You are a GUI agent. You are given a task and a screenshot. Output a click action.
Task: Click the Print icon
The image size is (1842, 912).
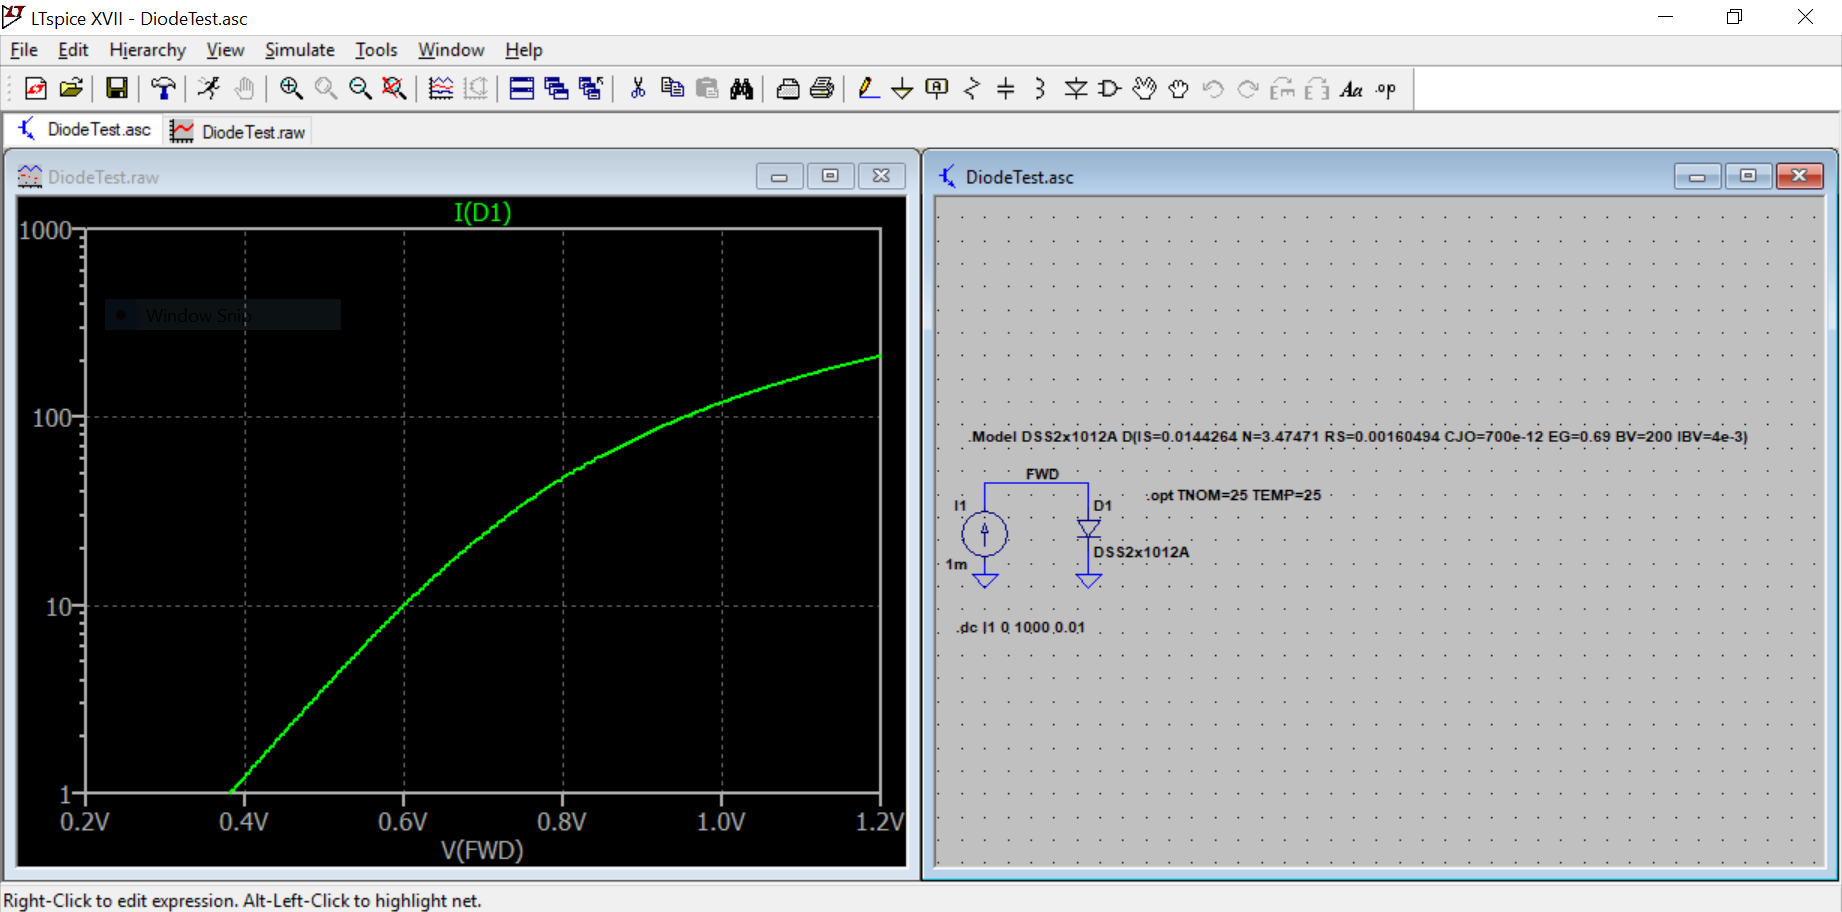coord(822,89)
